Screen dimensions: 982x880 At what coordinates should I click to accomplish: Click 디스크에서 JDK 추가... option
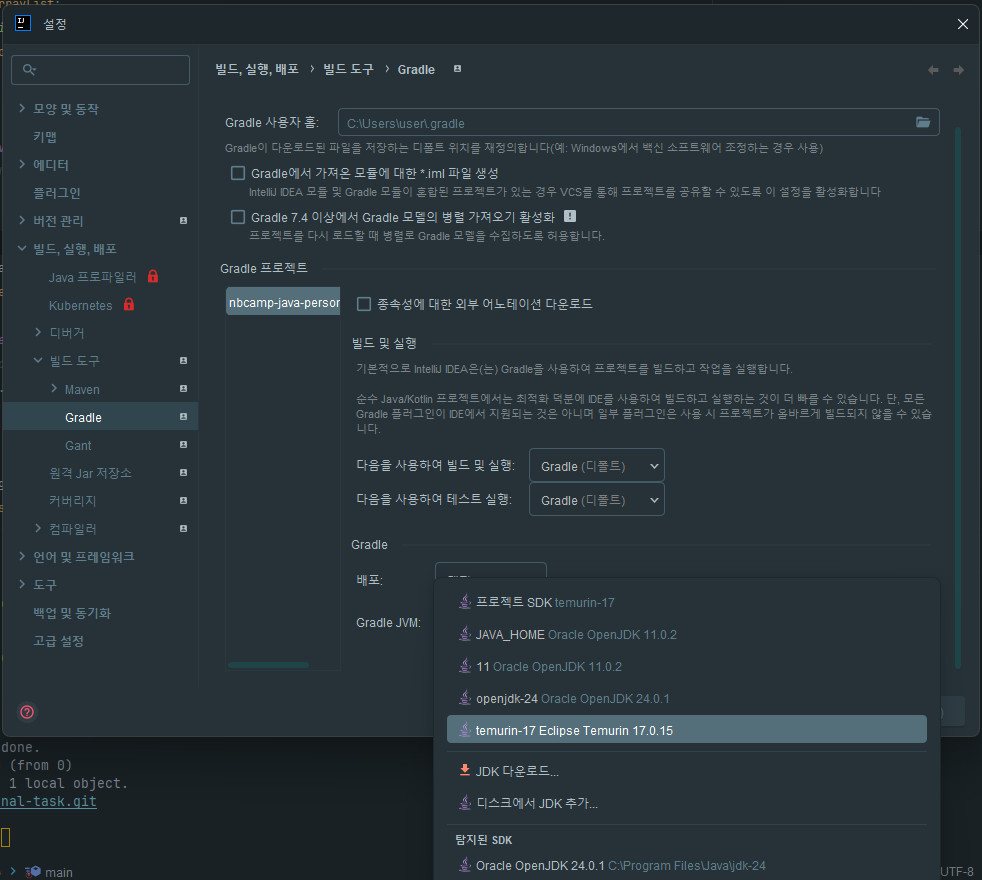coord(686,802)
